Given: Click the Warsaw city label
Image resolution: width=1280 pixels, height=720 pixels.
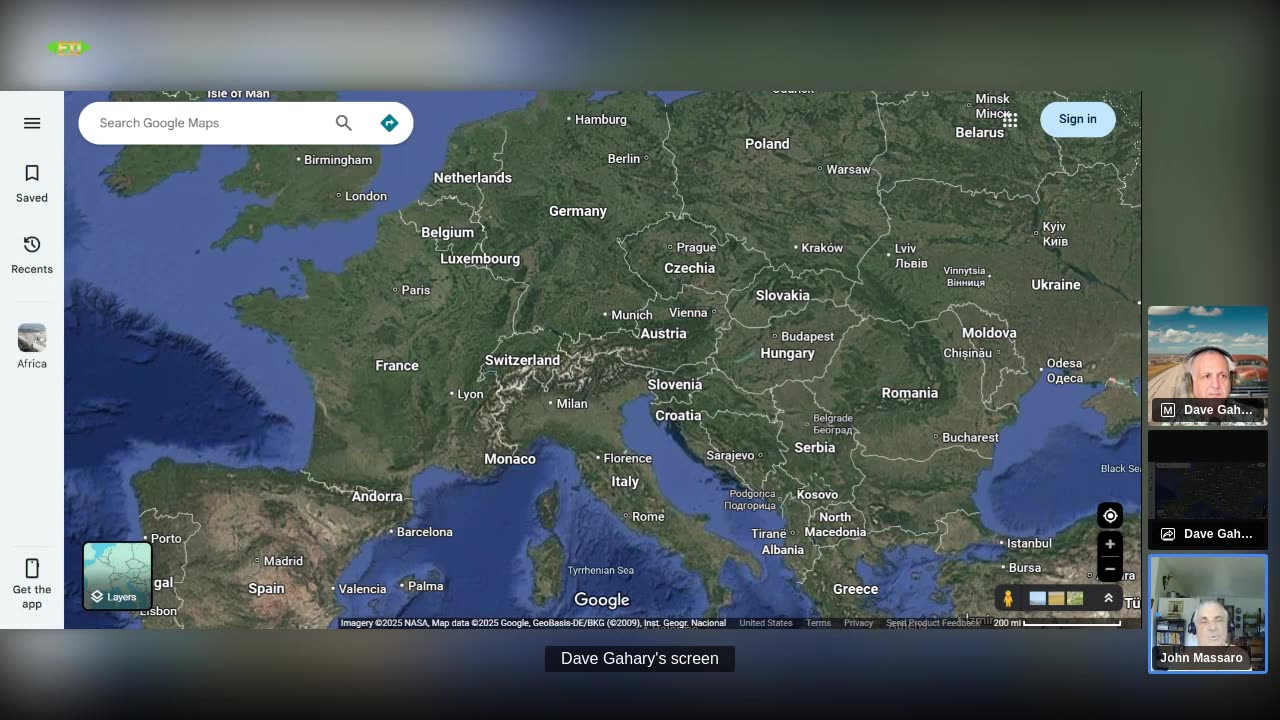Looking at the screenshot, I should (849, 169).
